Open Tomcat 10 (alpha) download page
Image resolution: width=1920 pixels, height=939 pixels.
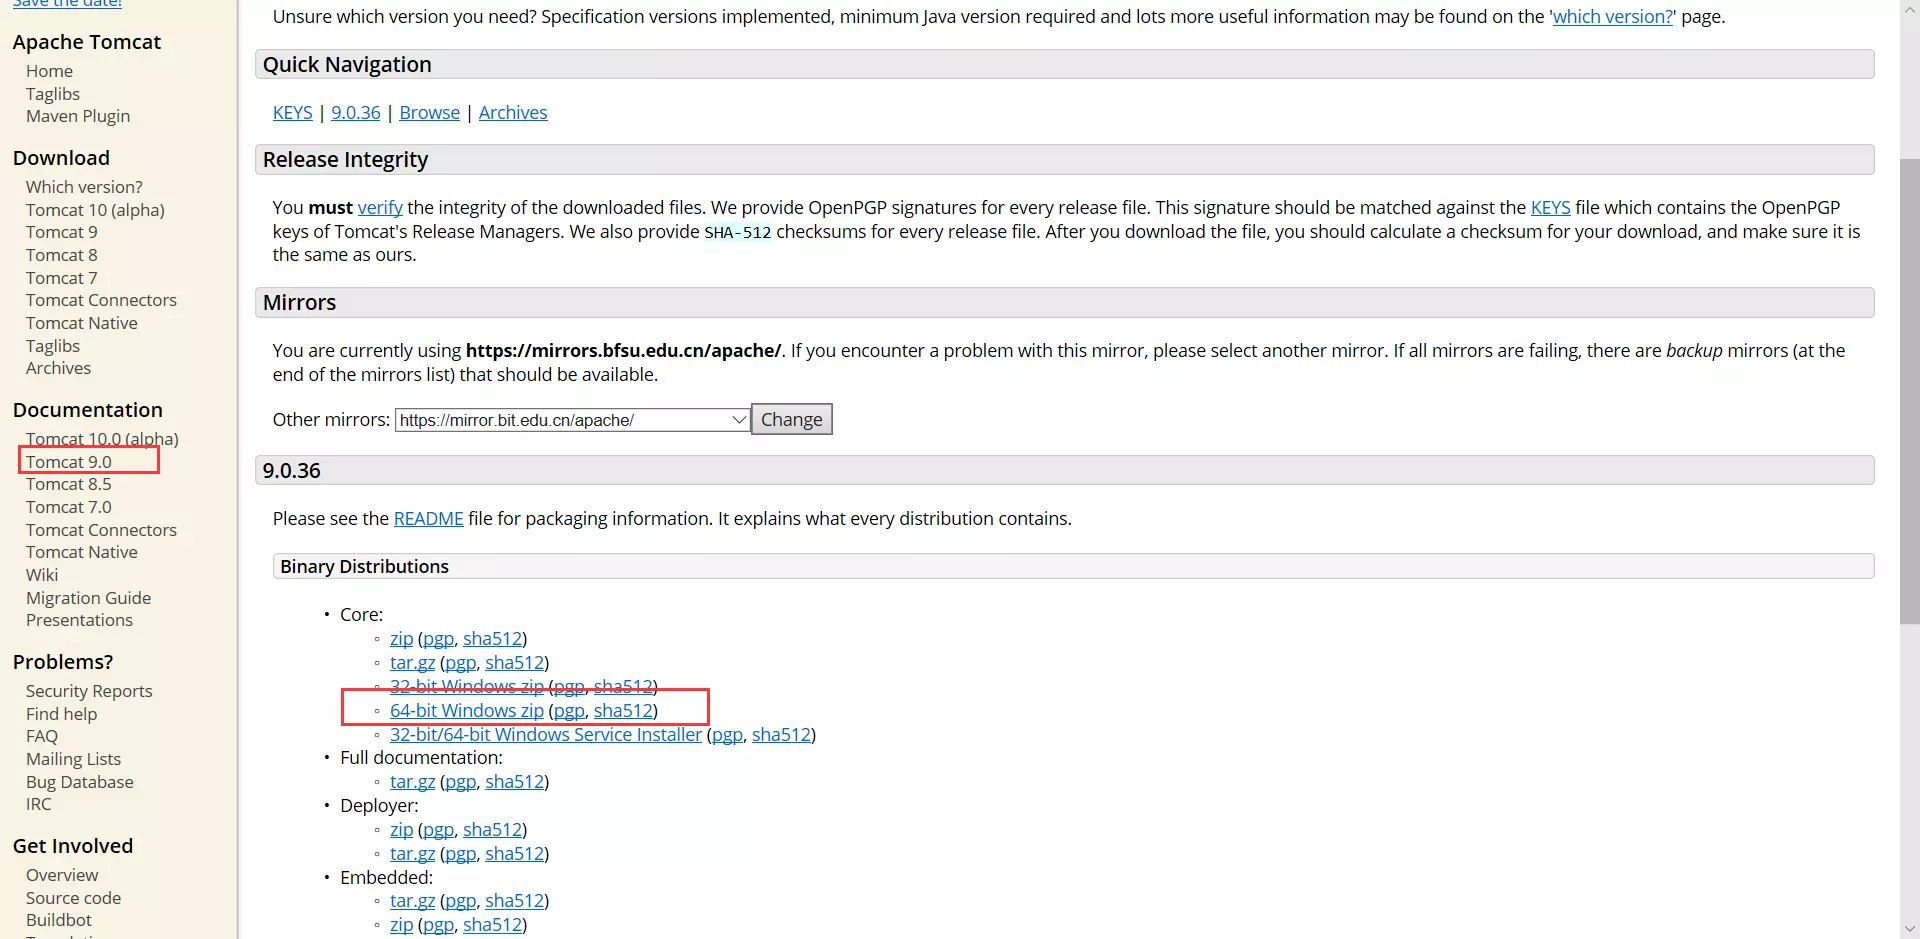(95, 210)
